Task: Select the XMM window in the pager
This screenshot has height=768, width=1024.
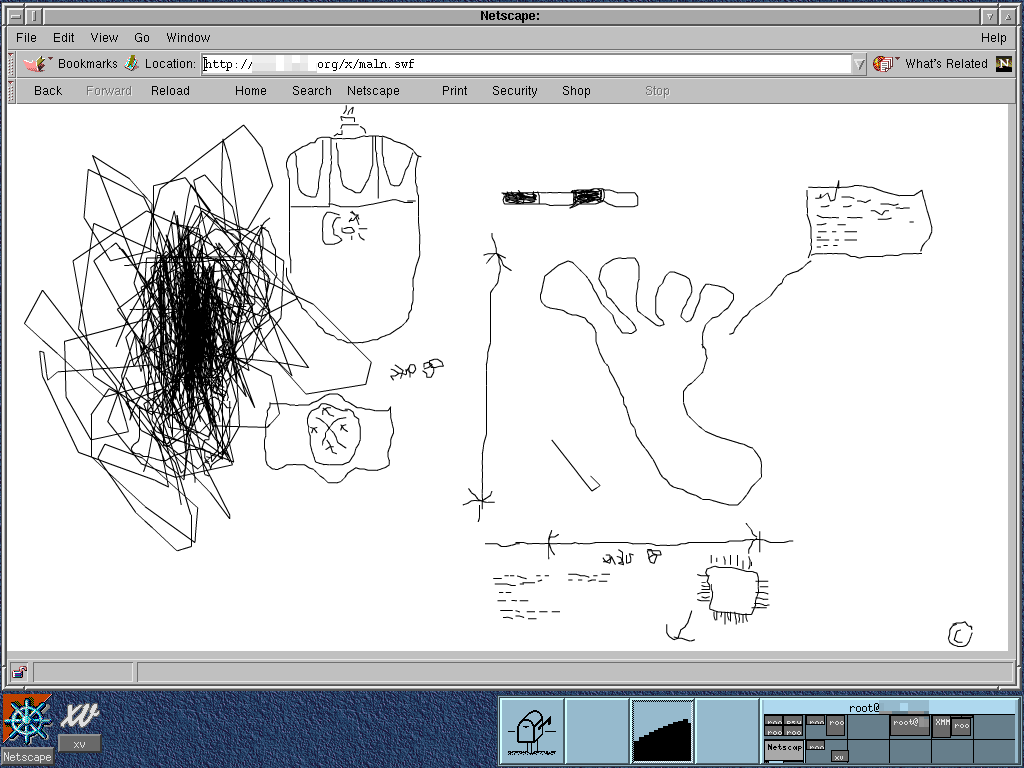Action: click(942, 725)
